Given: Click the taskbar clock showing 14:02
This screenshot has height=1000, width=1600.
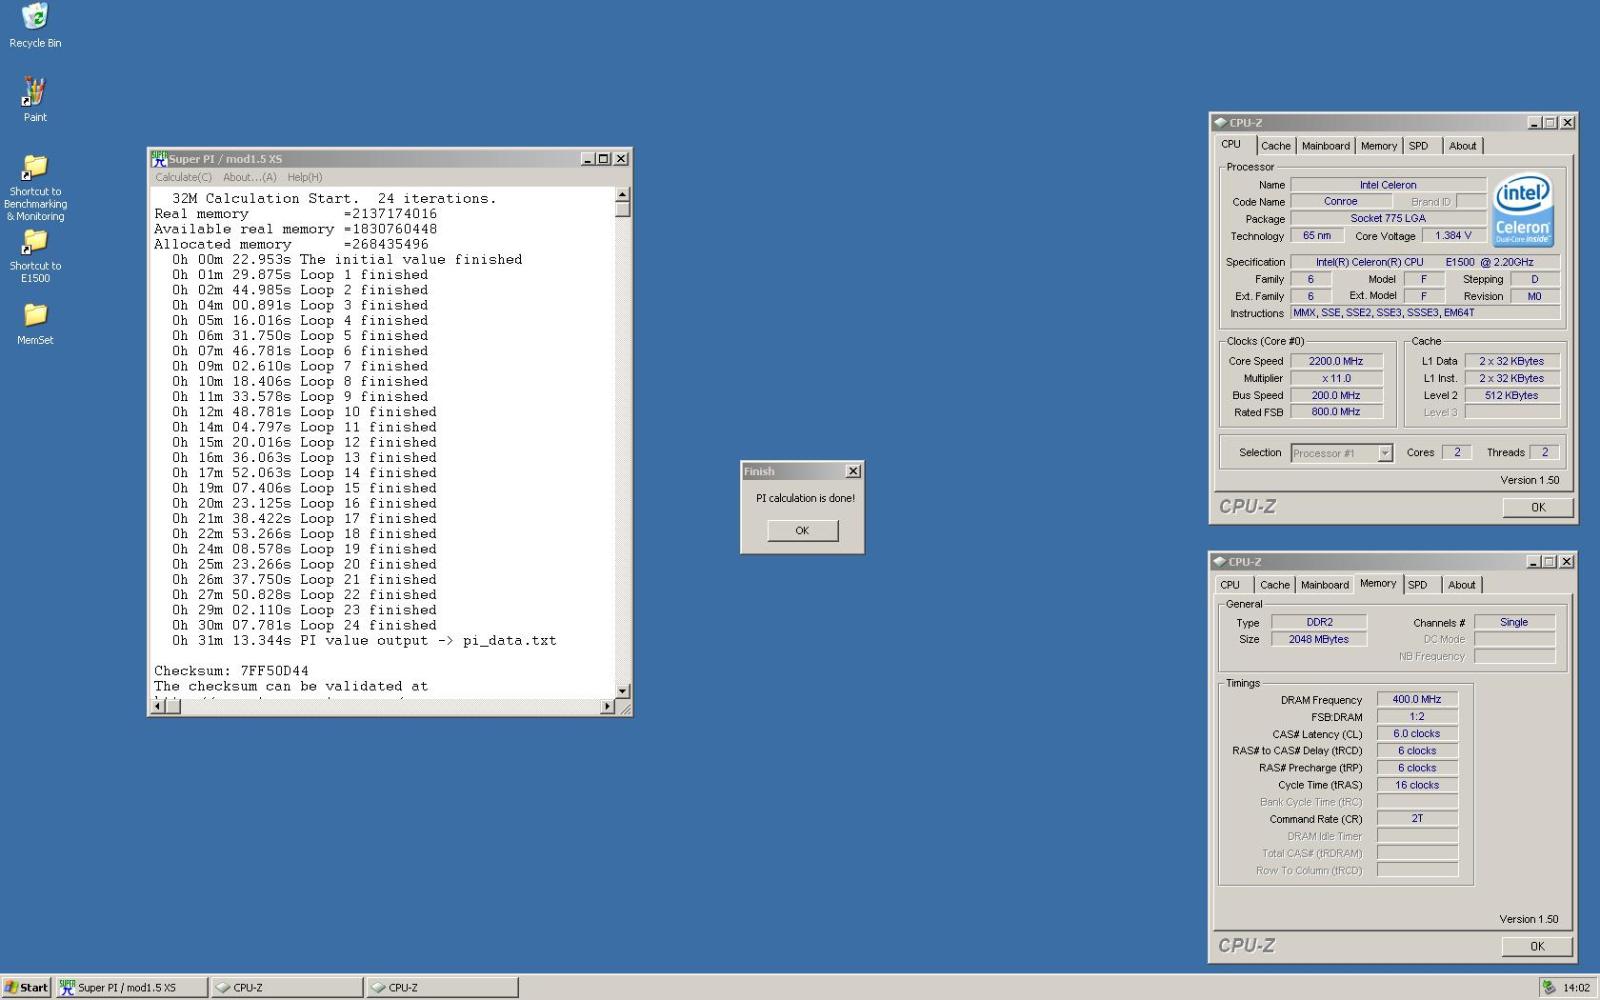Looking at the screenshot, I should click(x=1577, y=987).
